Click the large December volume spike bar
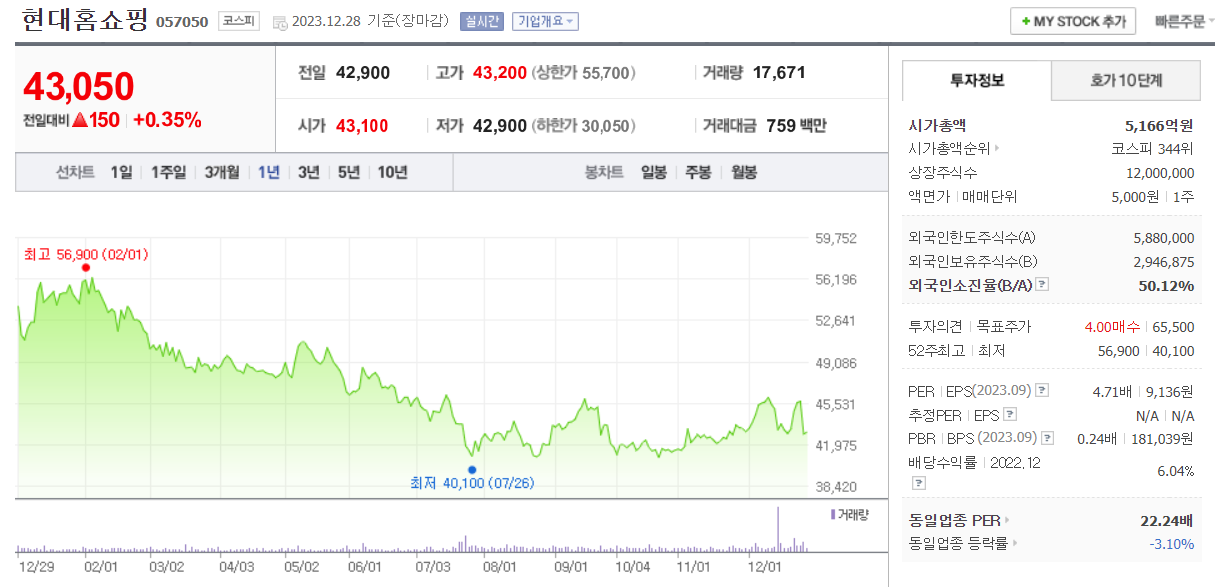The image size is (1219, 587). coord(777,529)
